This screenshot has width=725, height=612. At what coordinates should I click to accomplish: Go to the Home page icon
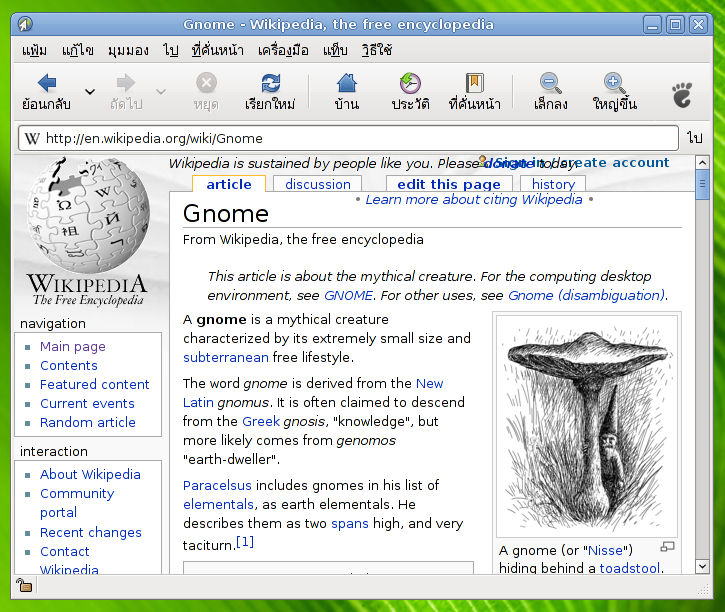347,83
